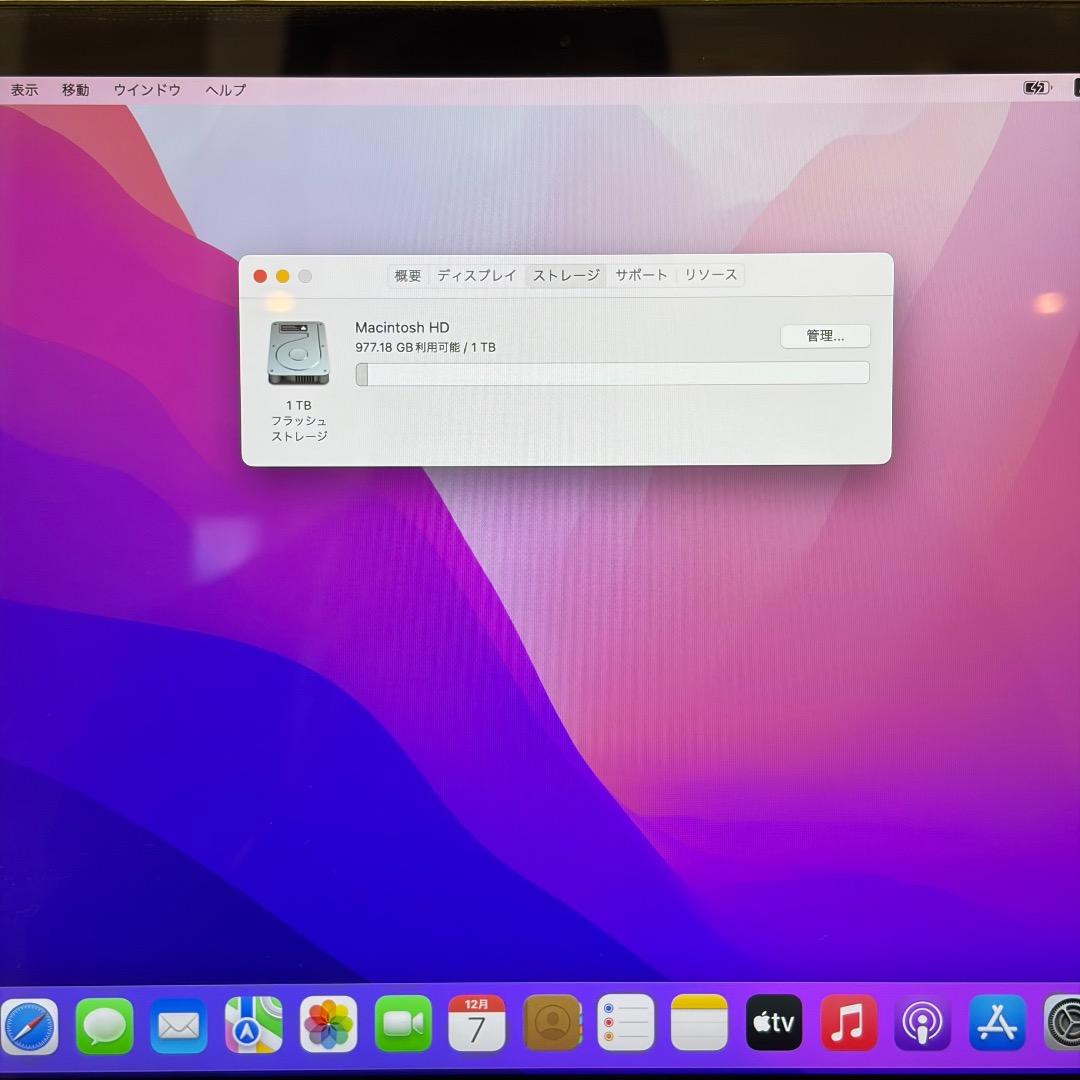Switch to the 概要 tab
The image size is (1080, 1080).
407,275
